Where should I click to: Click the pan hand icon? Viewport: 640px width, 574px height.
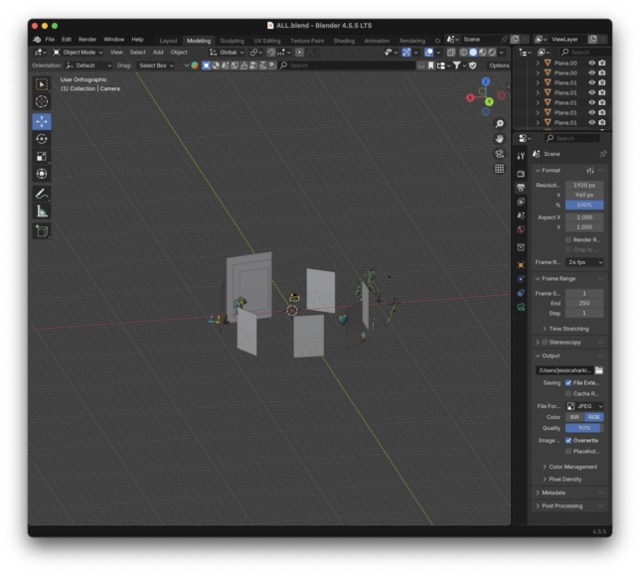499,139
